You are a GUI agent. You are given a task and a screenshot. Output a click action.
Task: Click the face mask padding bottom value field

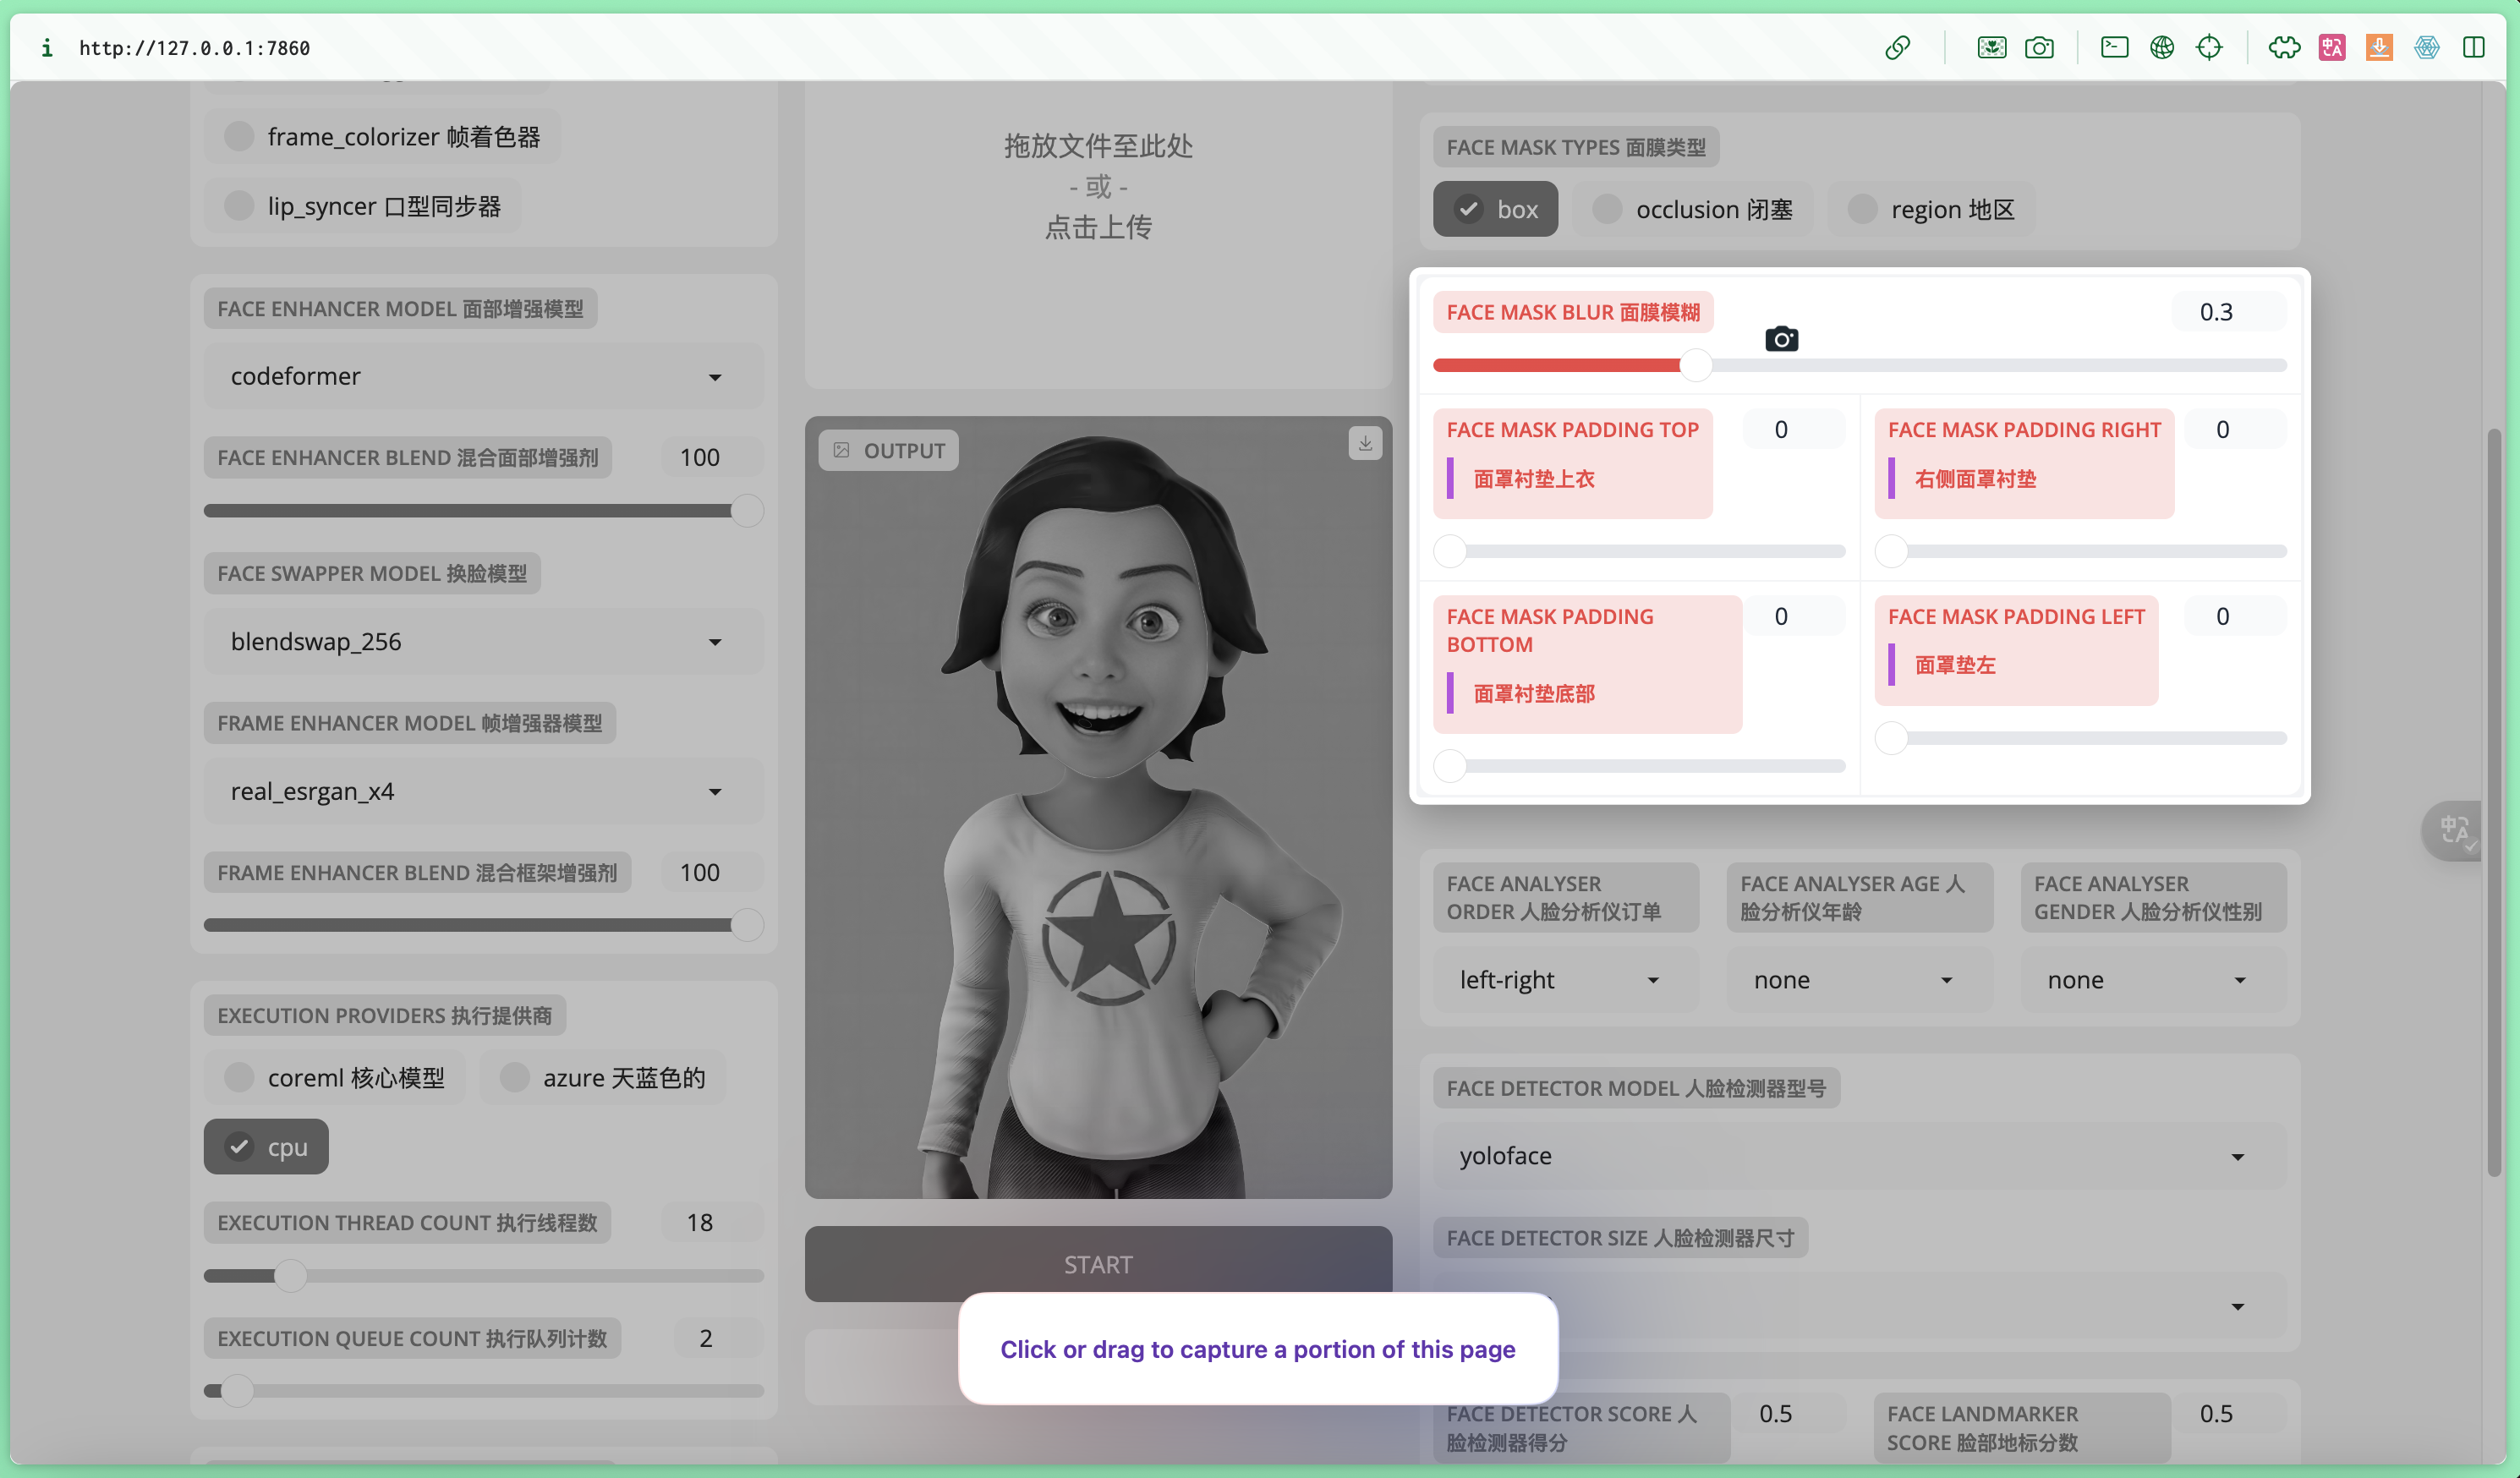click(x=1794, y=616)
